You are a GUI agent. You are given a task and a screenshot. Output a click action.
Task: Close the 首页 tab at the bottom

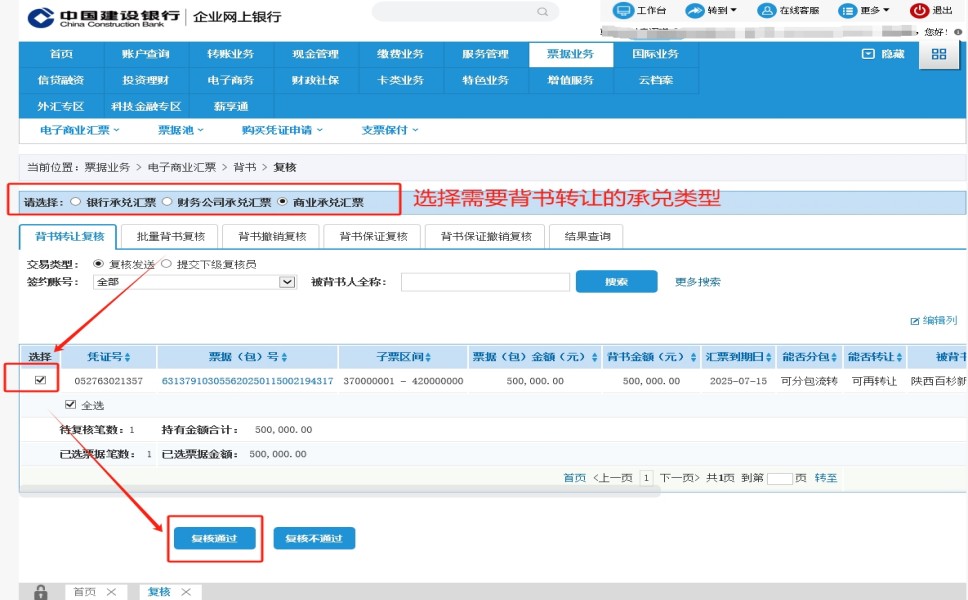(111, 592)
